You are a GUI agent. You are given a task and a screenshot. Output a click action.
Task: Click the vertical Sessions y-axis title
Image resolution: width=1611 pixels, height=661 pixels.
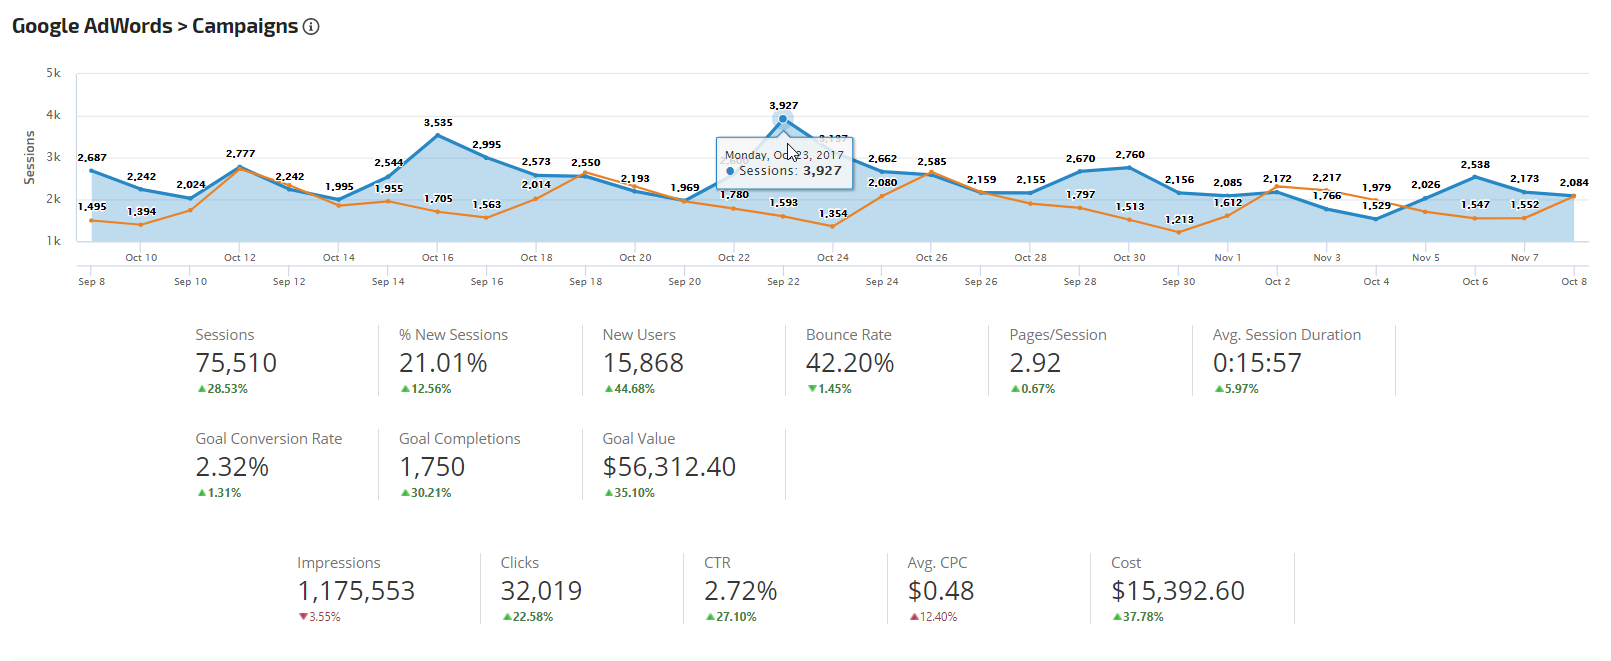[29, 157]
